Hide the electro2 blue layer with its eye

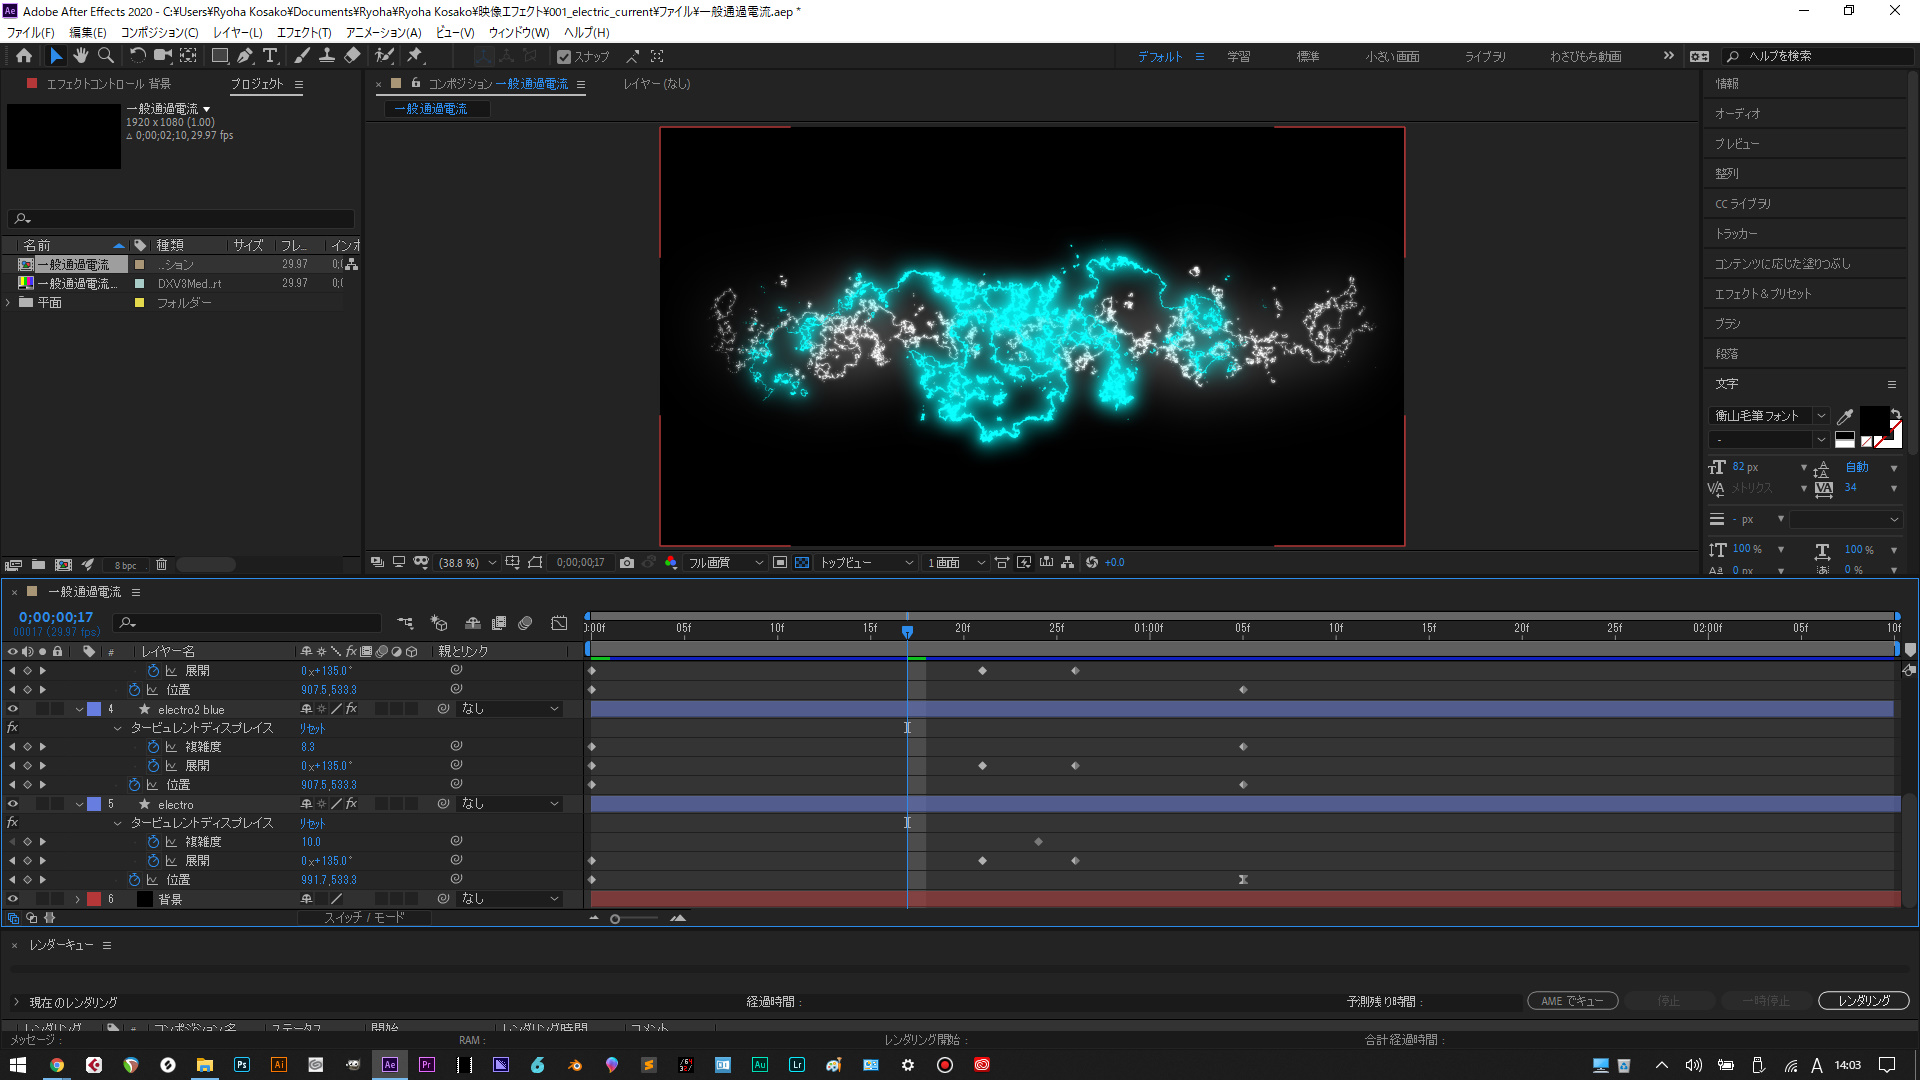click(x=13, y=709)
